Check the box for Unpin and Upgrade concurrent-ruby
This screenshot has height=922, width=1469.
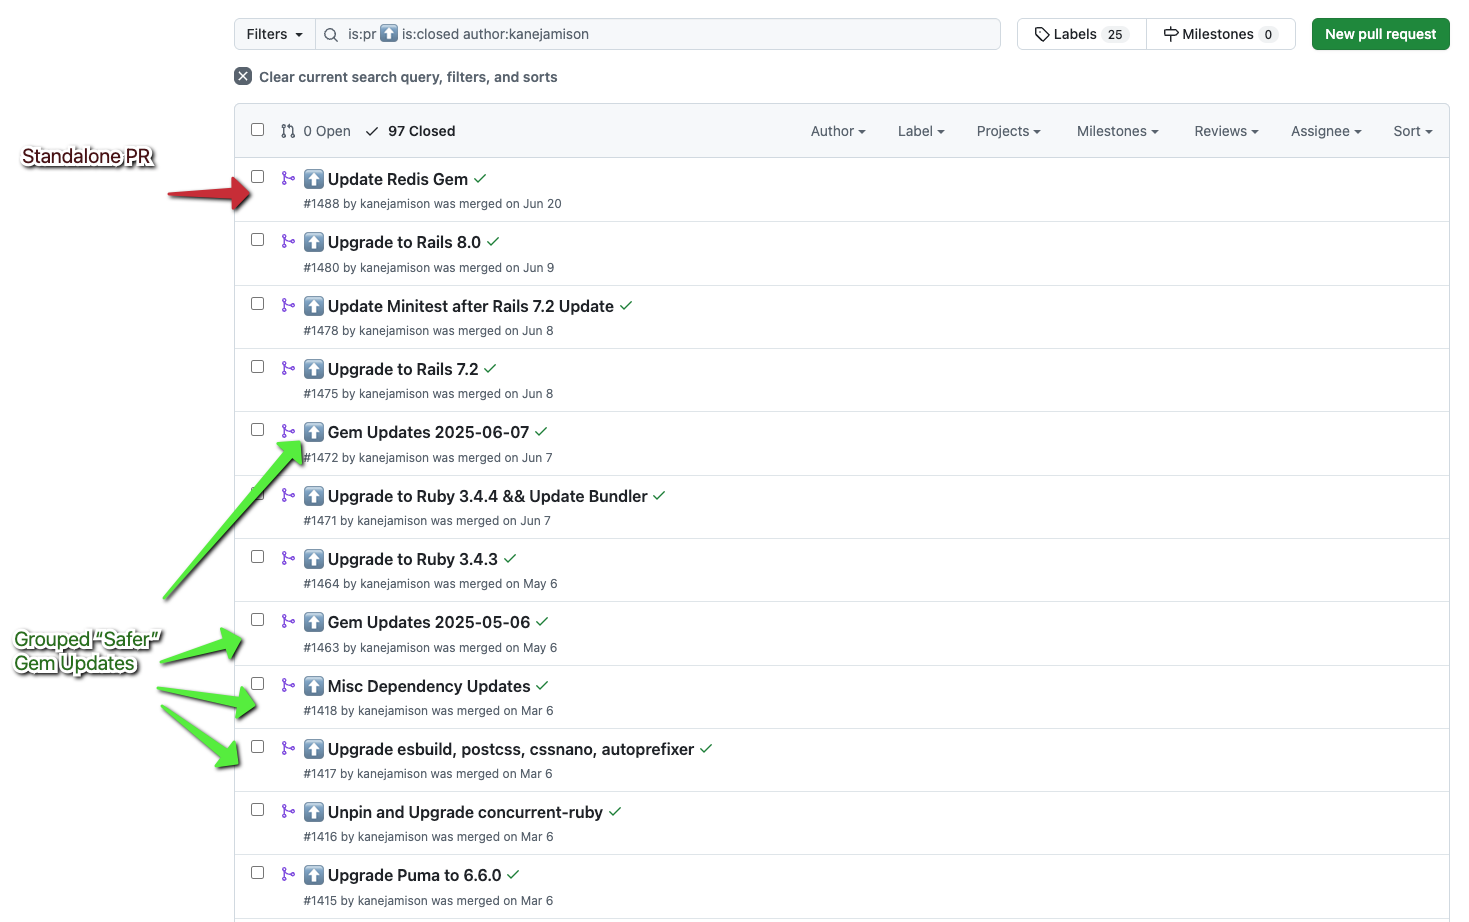[x=257, y=810]
